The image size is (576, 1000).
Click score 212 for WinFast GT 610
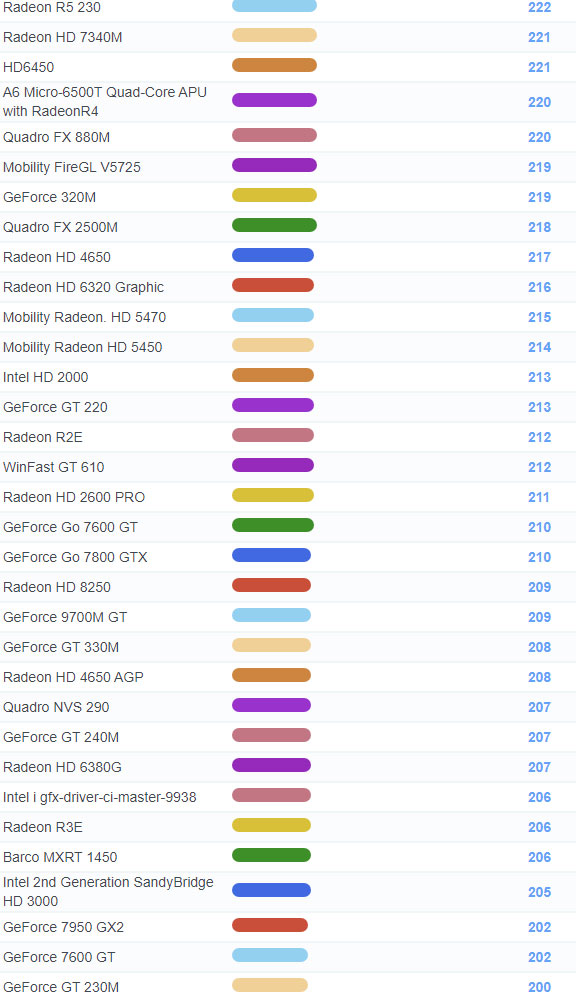[x=540, y=467]
